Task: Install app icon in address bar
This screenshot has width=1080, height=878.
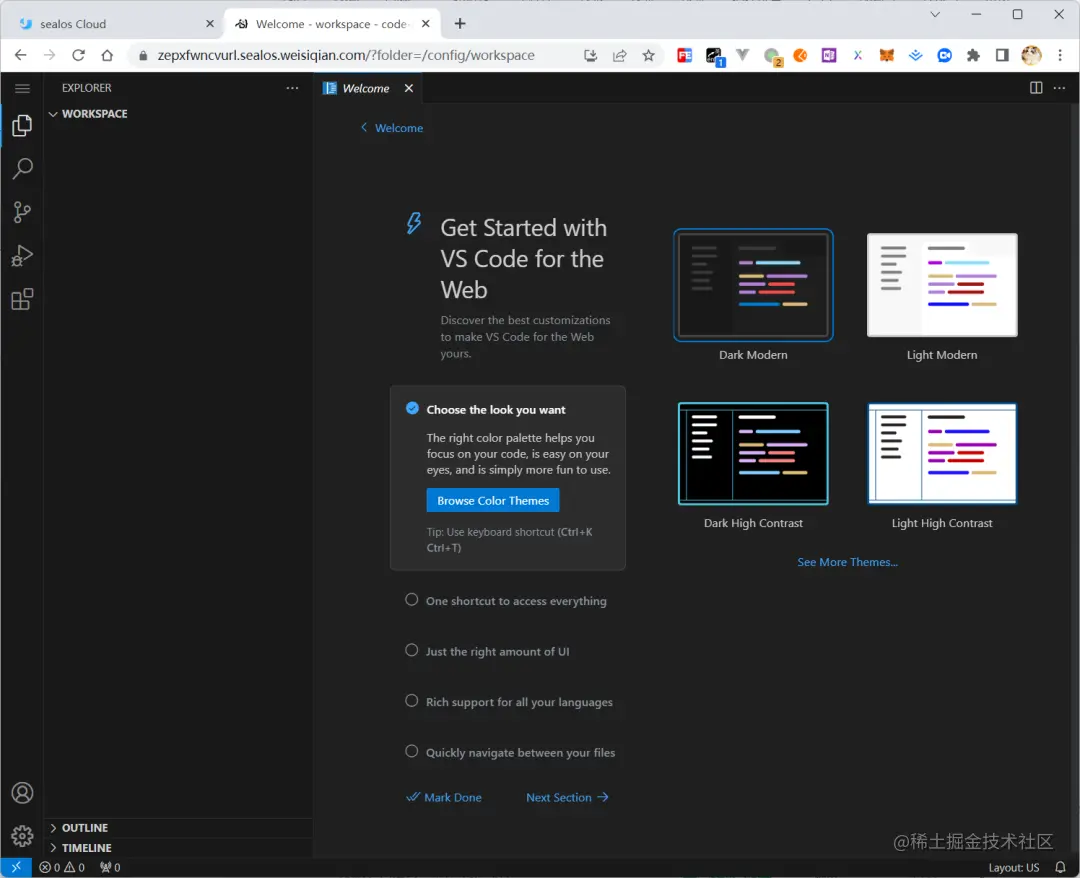Action: pos(590,56)
